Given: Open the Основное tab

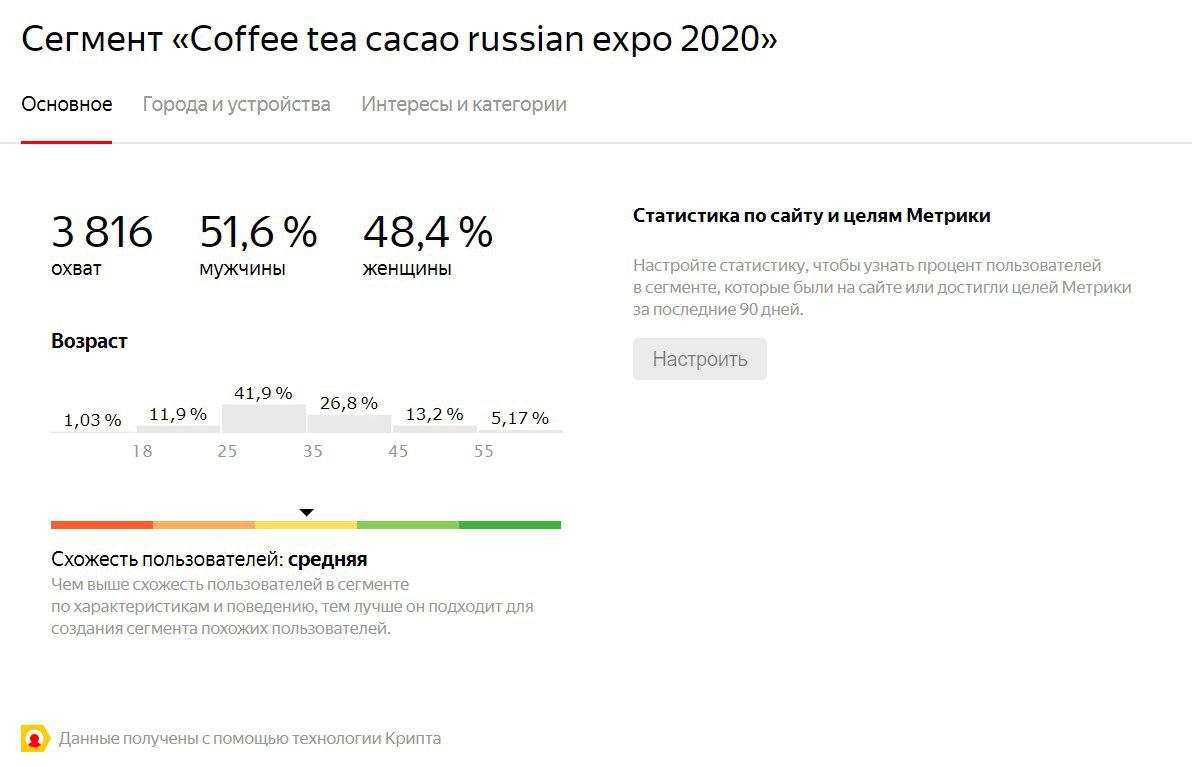Looking at the screenshot, I should [67, 104].
